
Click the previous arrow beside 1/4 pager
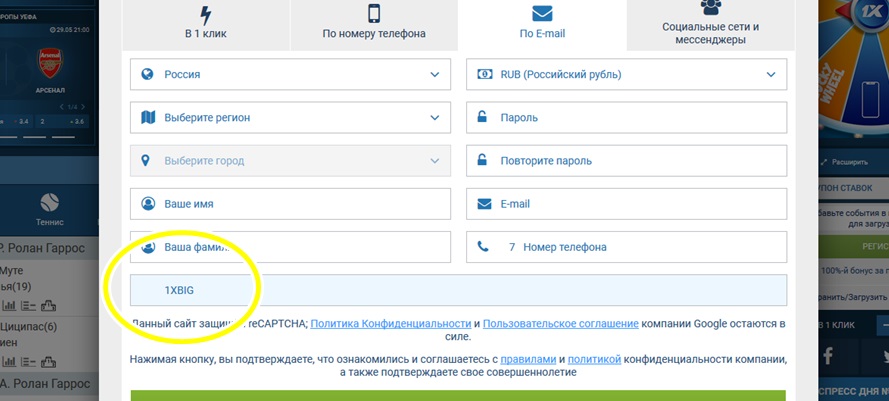[x=62, y=107]
